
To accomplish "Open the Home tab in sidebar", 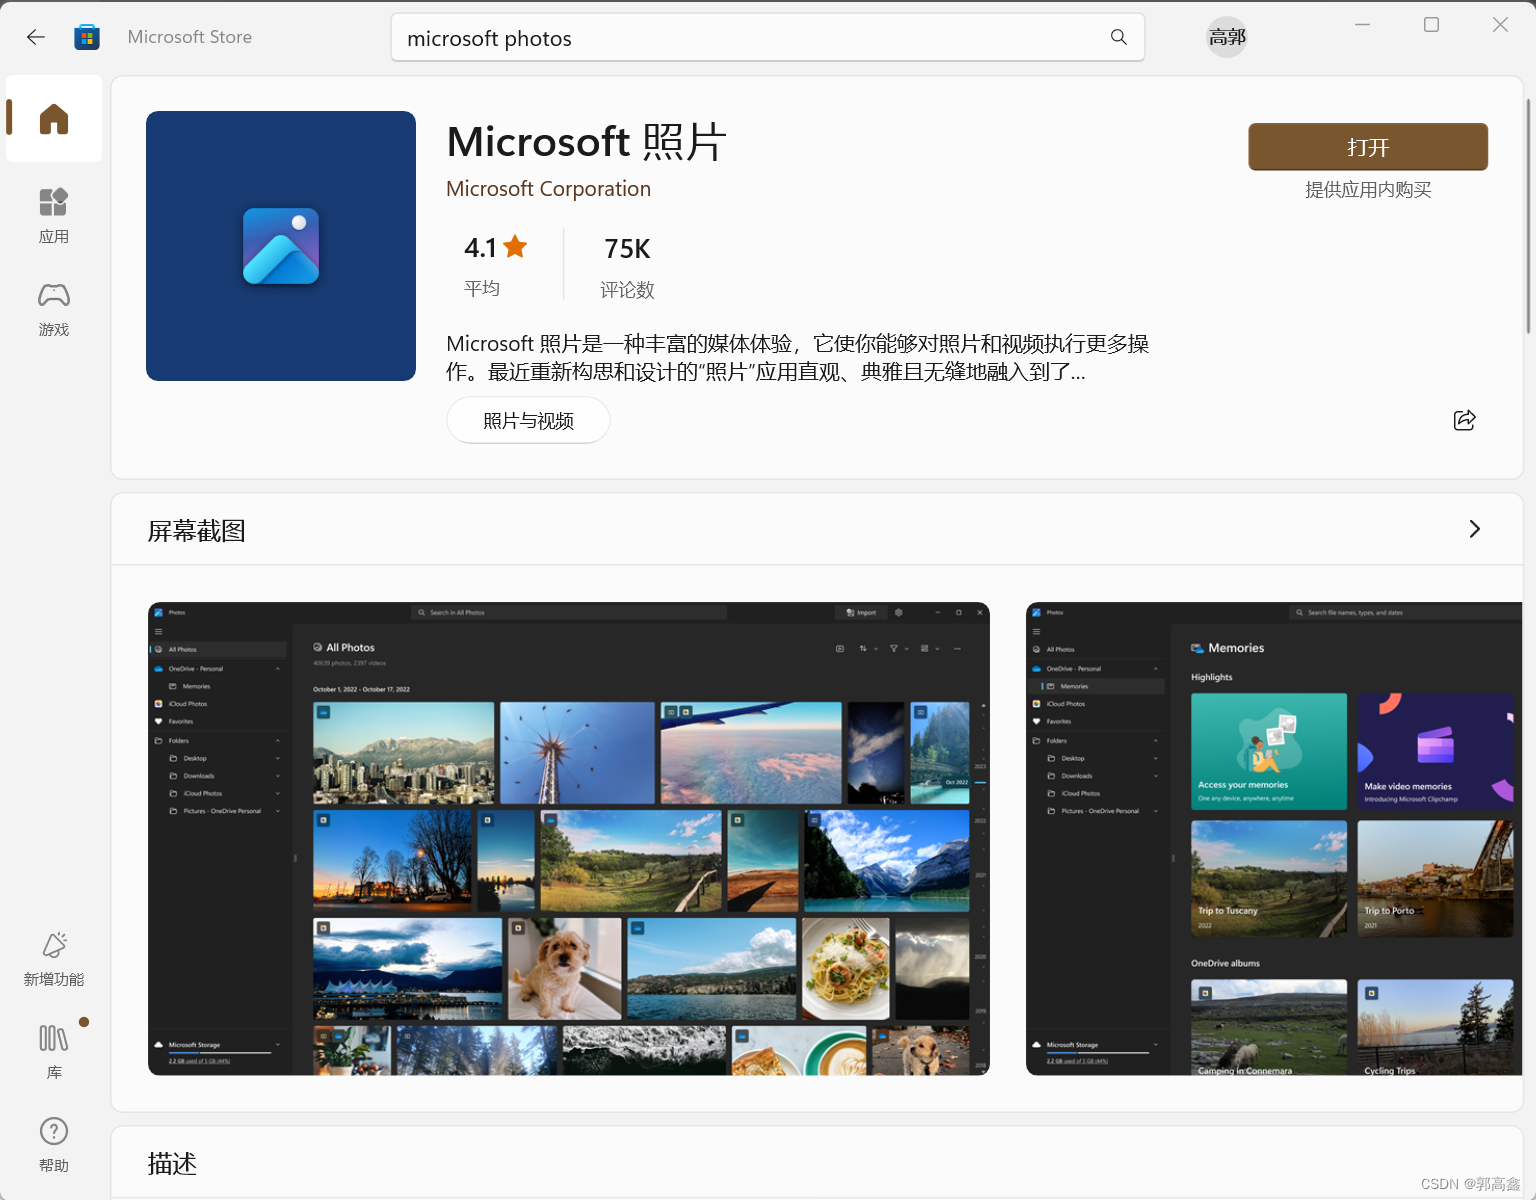I will point(54,119).
